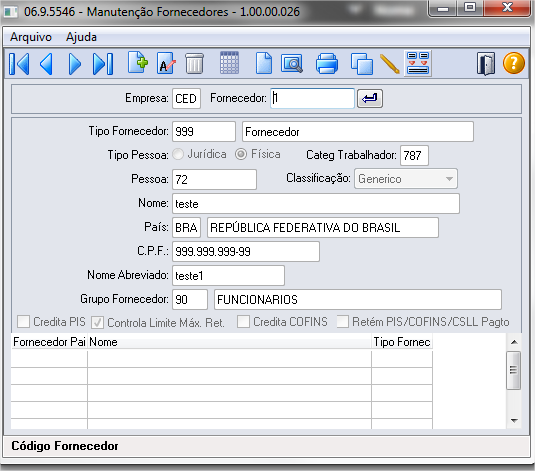Click País code field BRA

tap(186, 228)
